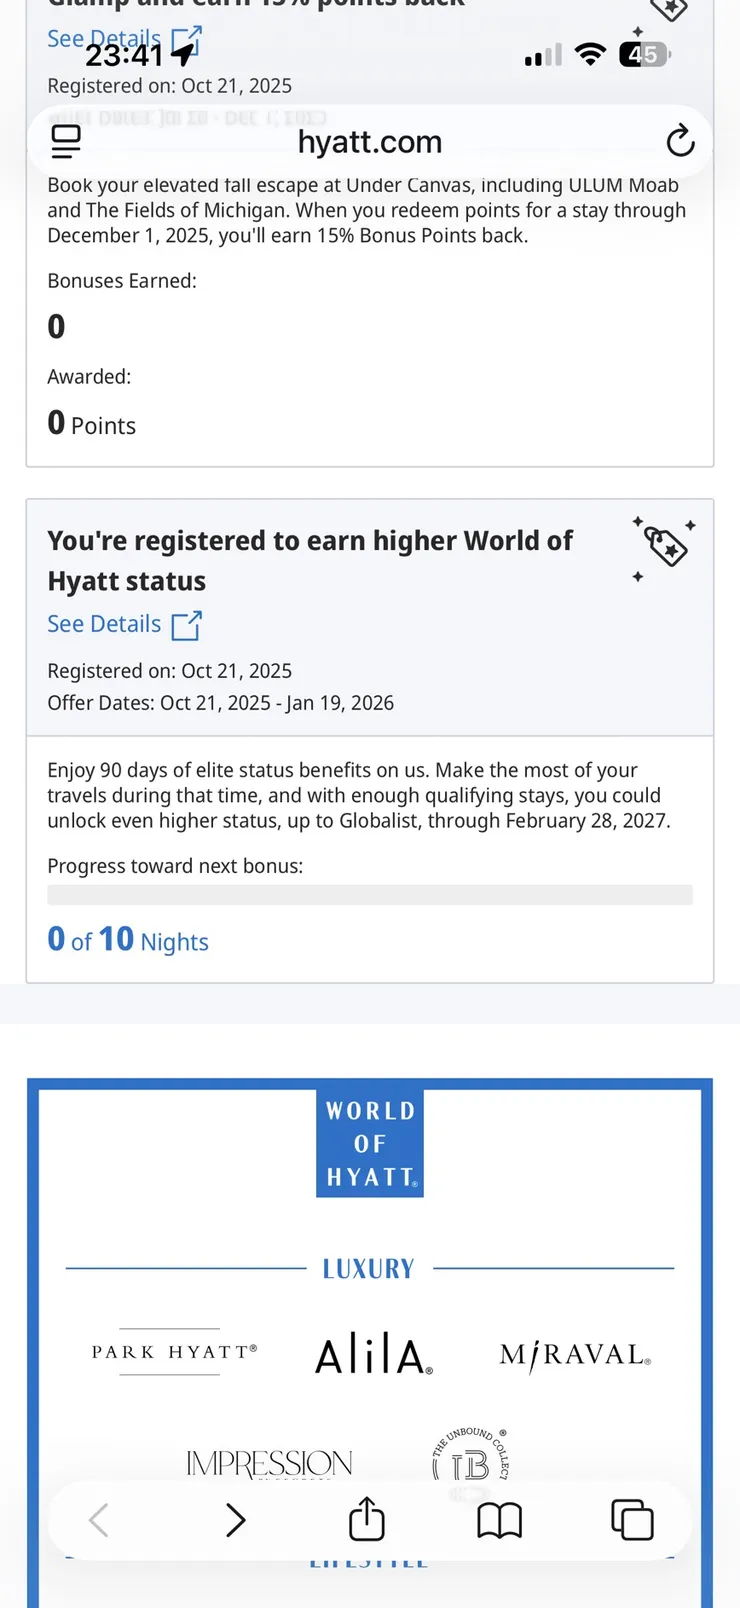Tap the Safari reload page icon

(x=680, y=142)
